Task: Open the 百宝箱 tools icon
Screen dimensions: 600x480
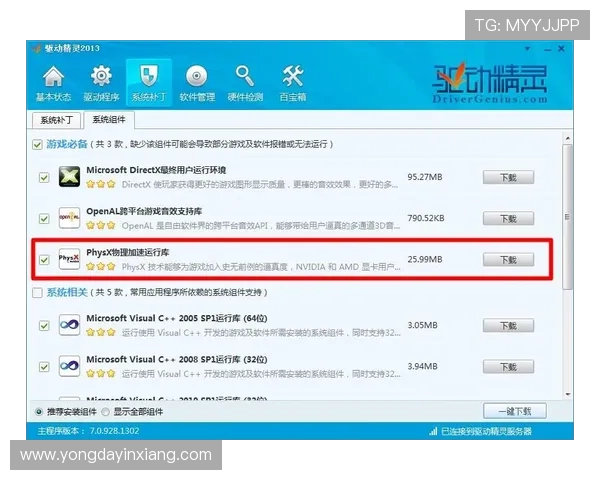Action: (x=293, y=83)
